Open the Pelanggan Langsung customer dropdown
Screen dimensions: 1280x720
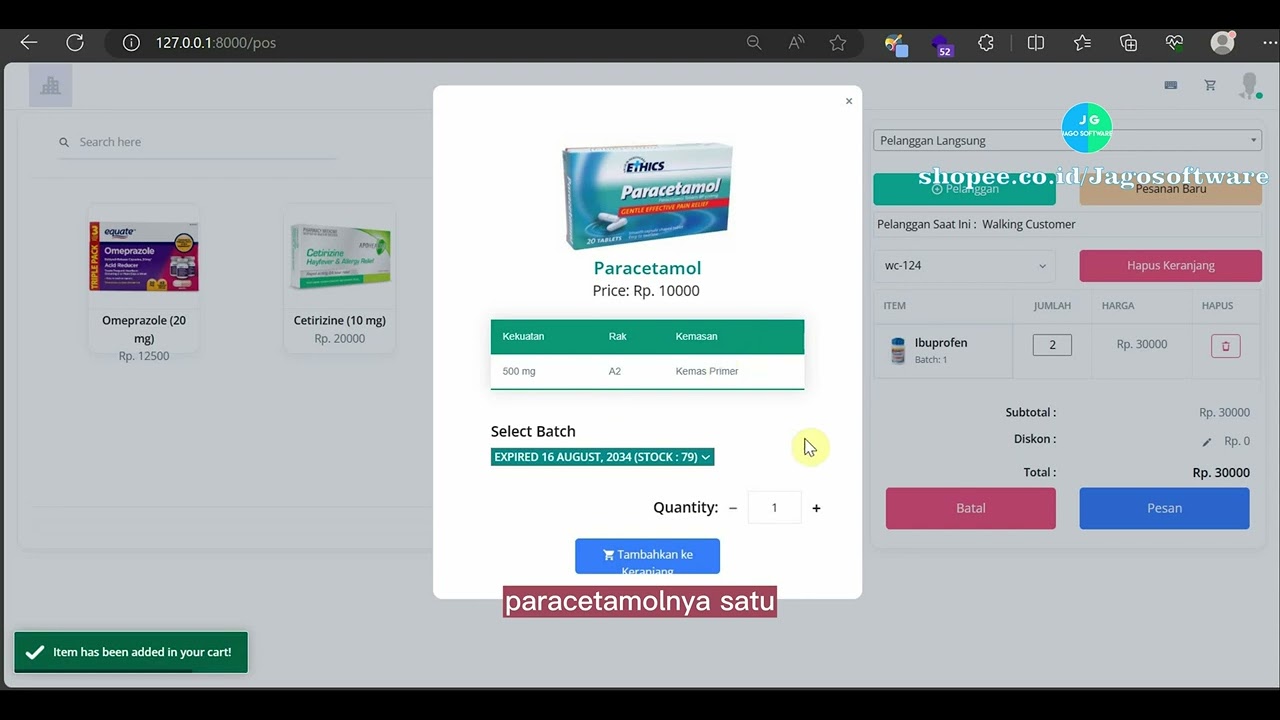pyautogui.click(x=1067, y=140)
